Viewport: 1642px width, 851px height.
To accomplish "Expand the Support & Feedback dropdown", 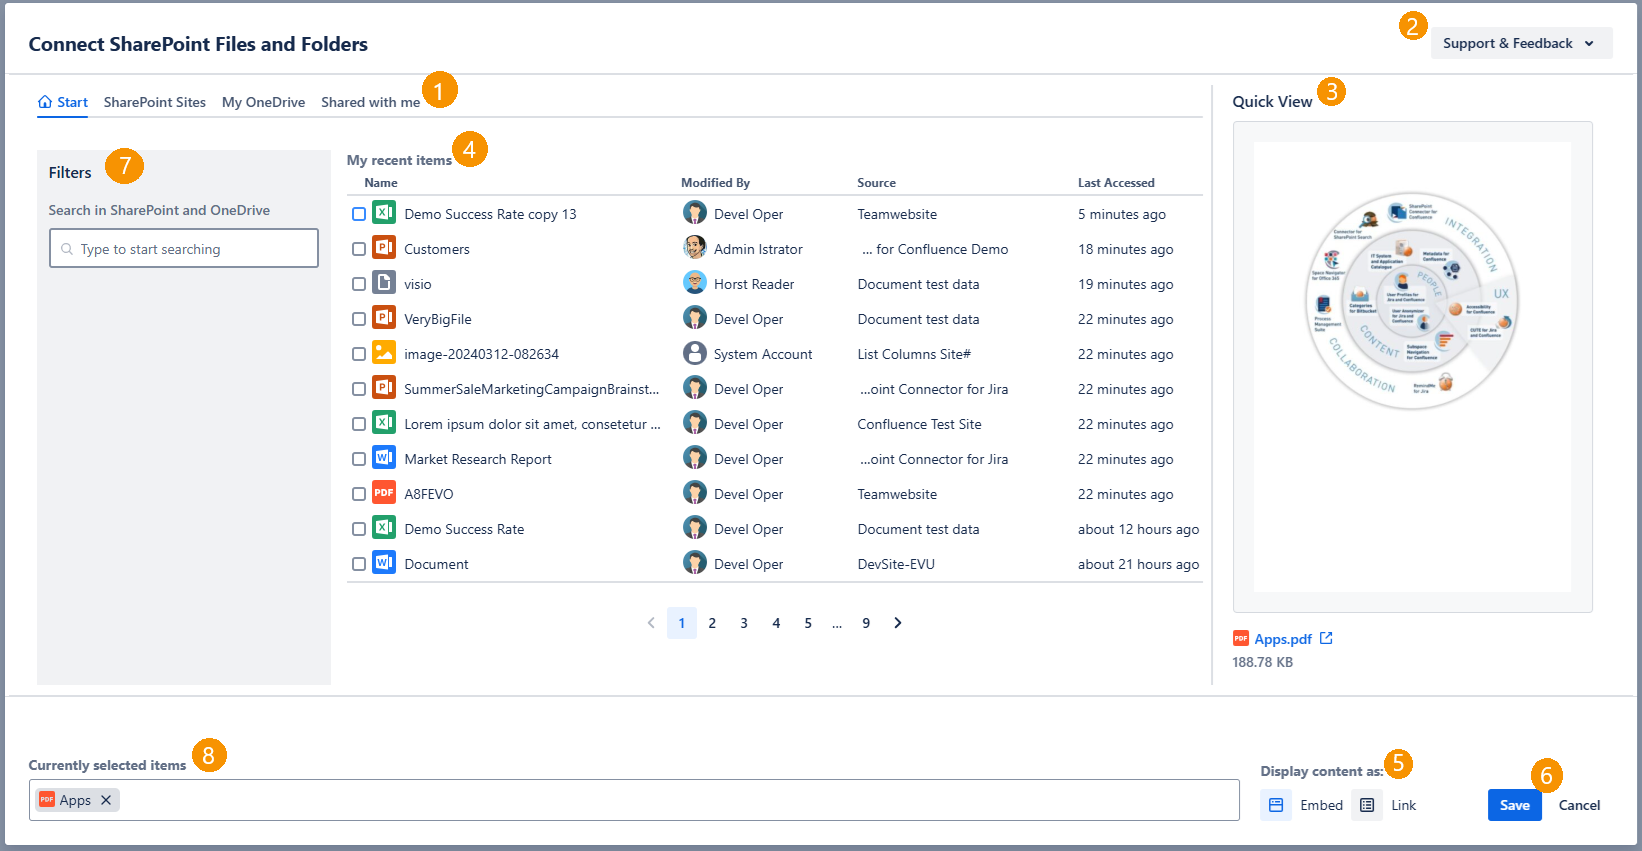I will [x=1520, y=43].
